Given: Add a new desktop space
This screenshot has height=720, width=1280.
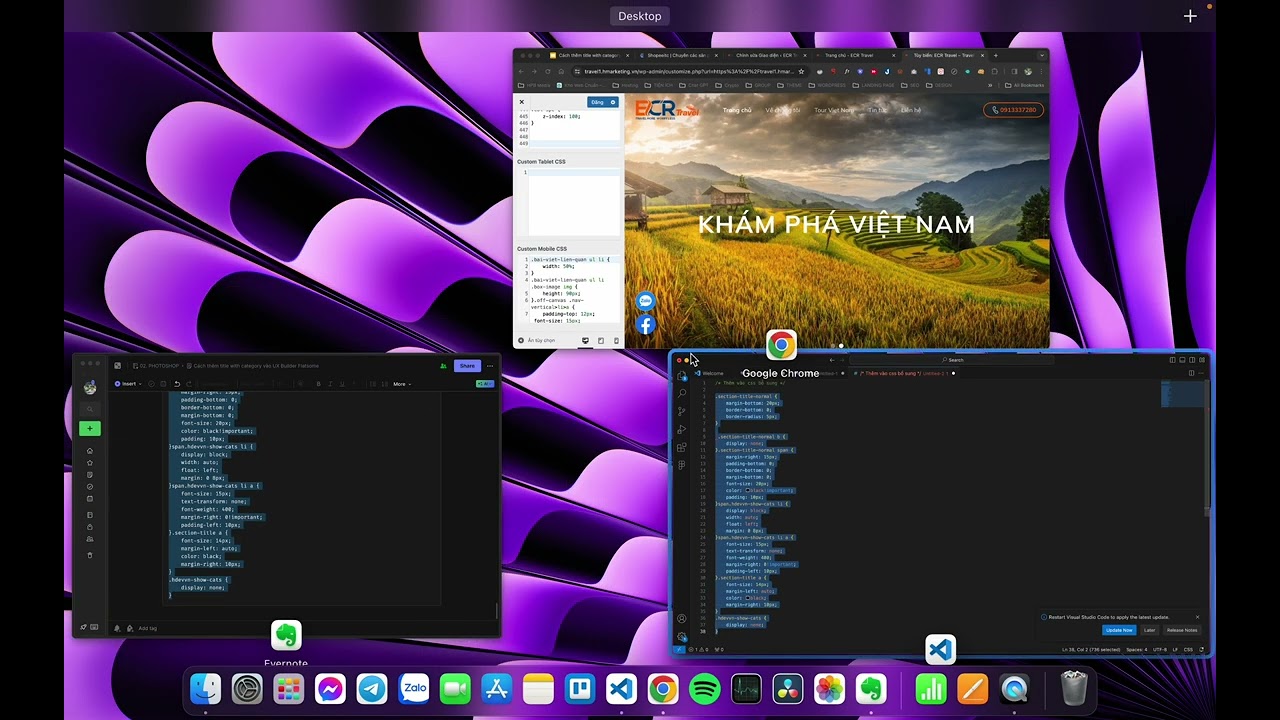Looking at the screenshot, I should (x=1190, y=16).
